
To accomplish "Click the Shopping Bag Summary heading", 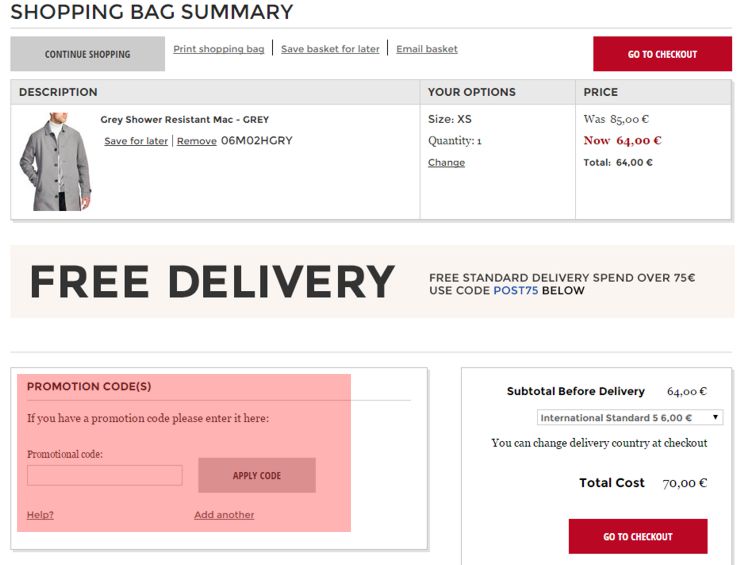I will coord(151,12).
